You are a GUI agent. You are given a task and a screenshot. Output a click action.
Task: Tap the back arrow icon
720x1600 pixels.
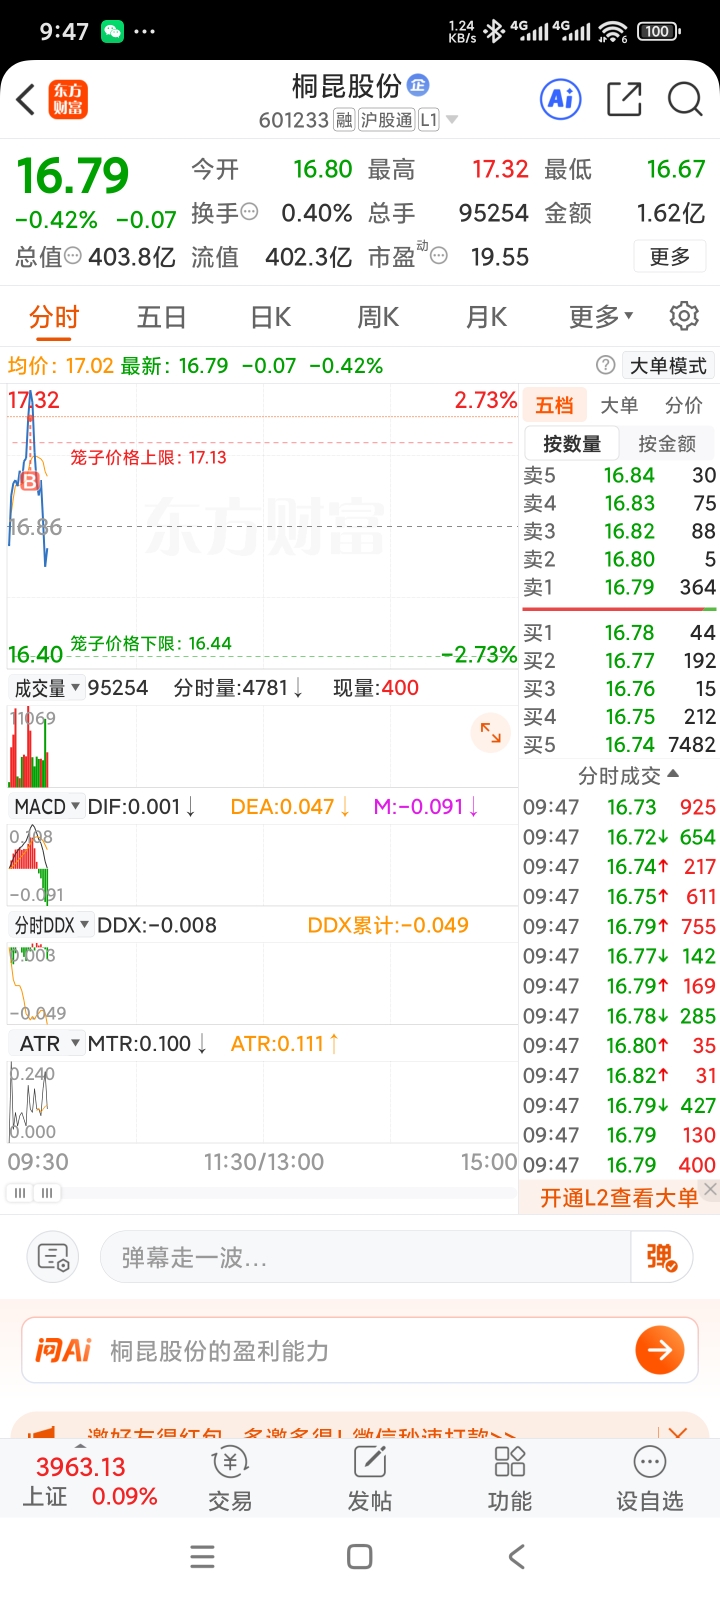pyautogui.click(x=26, y=99)
